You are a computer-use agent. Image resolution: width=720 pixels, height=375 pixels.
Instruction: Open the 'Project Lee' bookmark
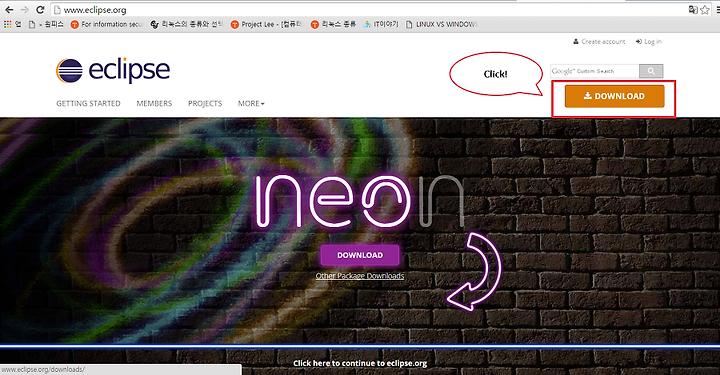[x=266, y=24]
